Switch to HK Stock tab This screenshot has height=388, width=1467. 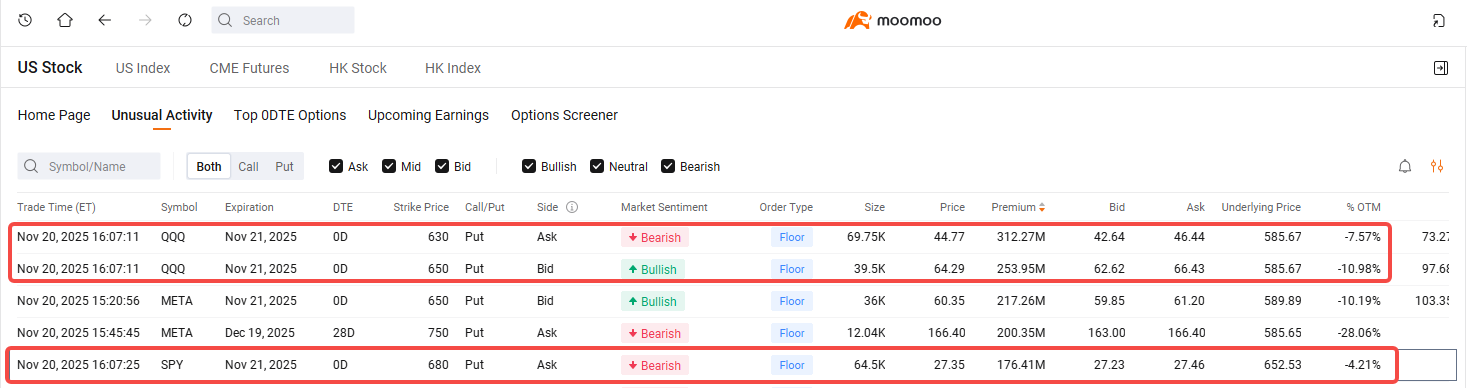[358, 68]
